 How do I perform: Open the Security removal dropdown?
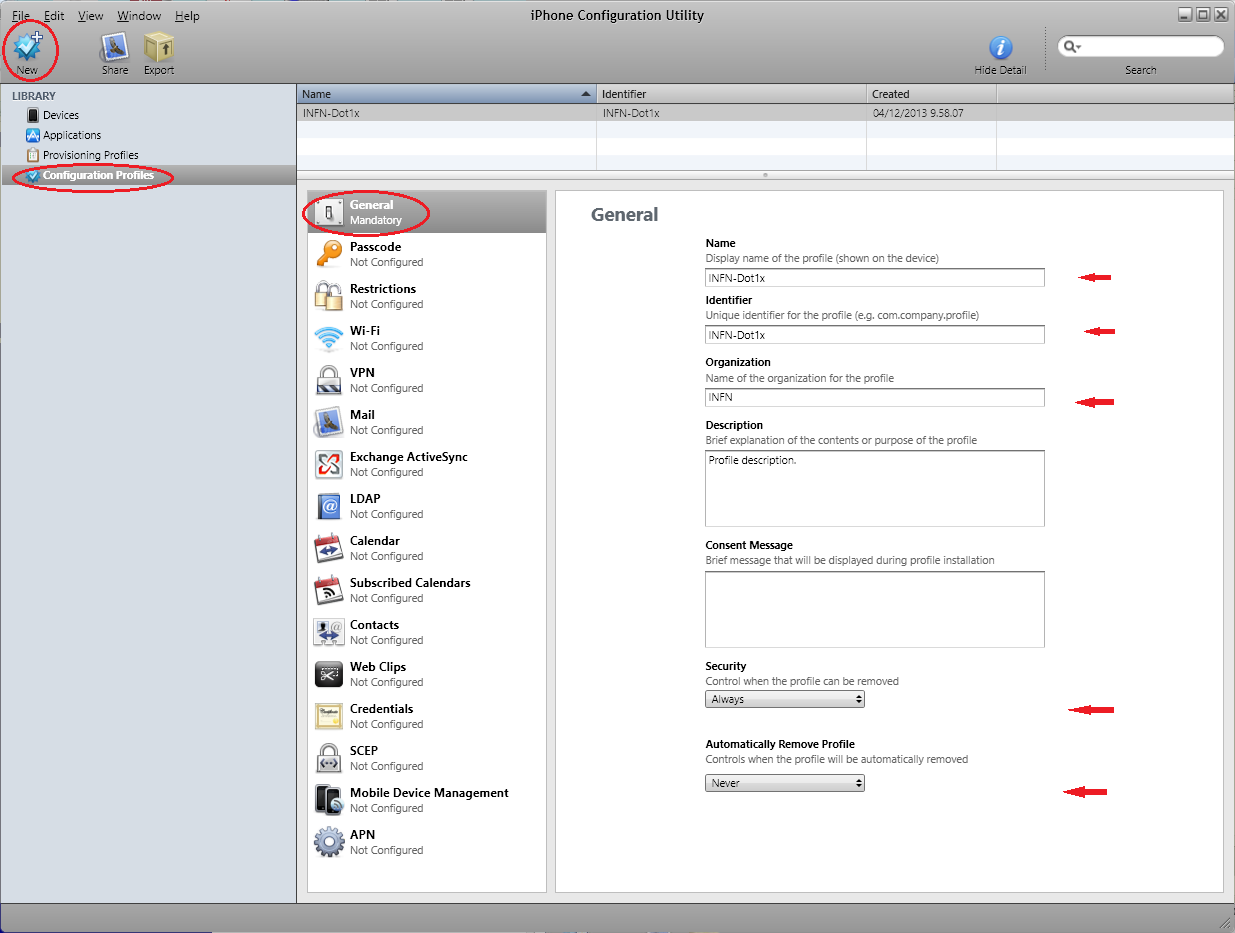click(x=785, y=699)
